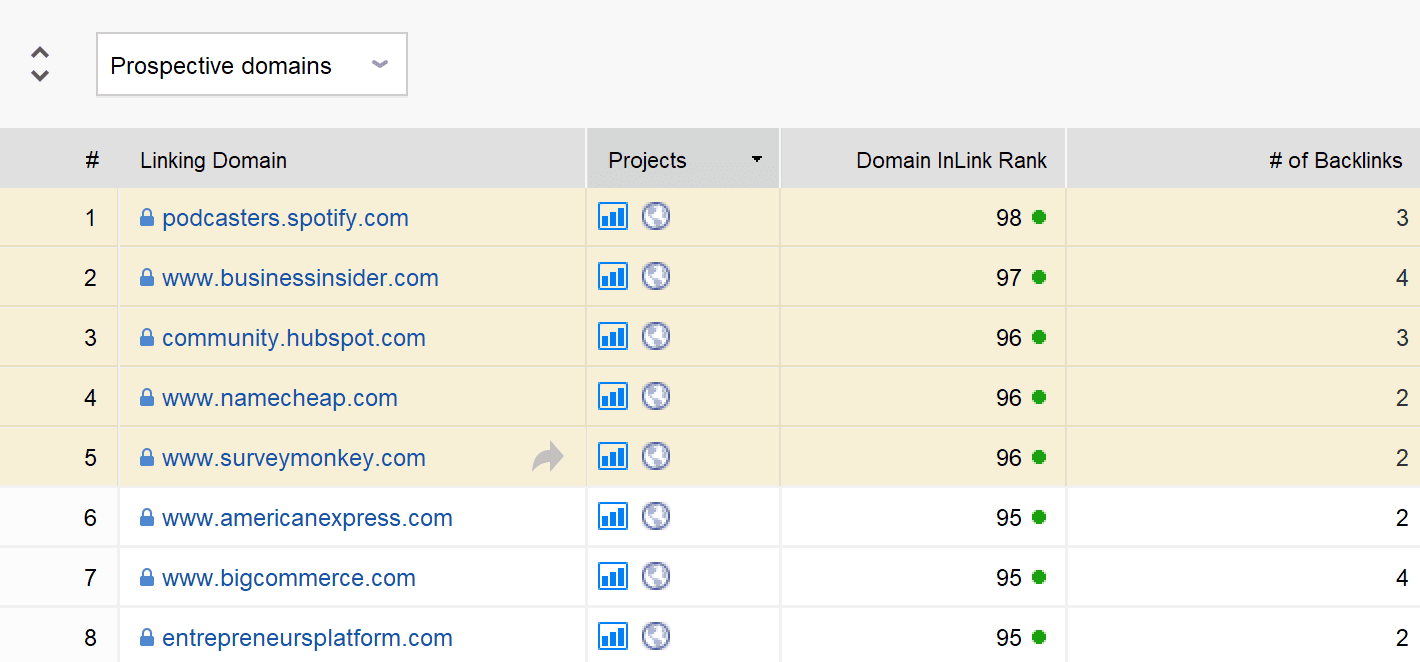Open the Projects column dropdown arrow
The image size is (1420, 662).
[757, 159]
